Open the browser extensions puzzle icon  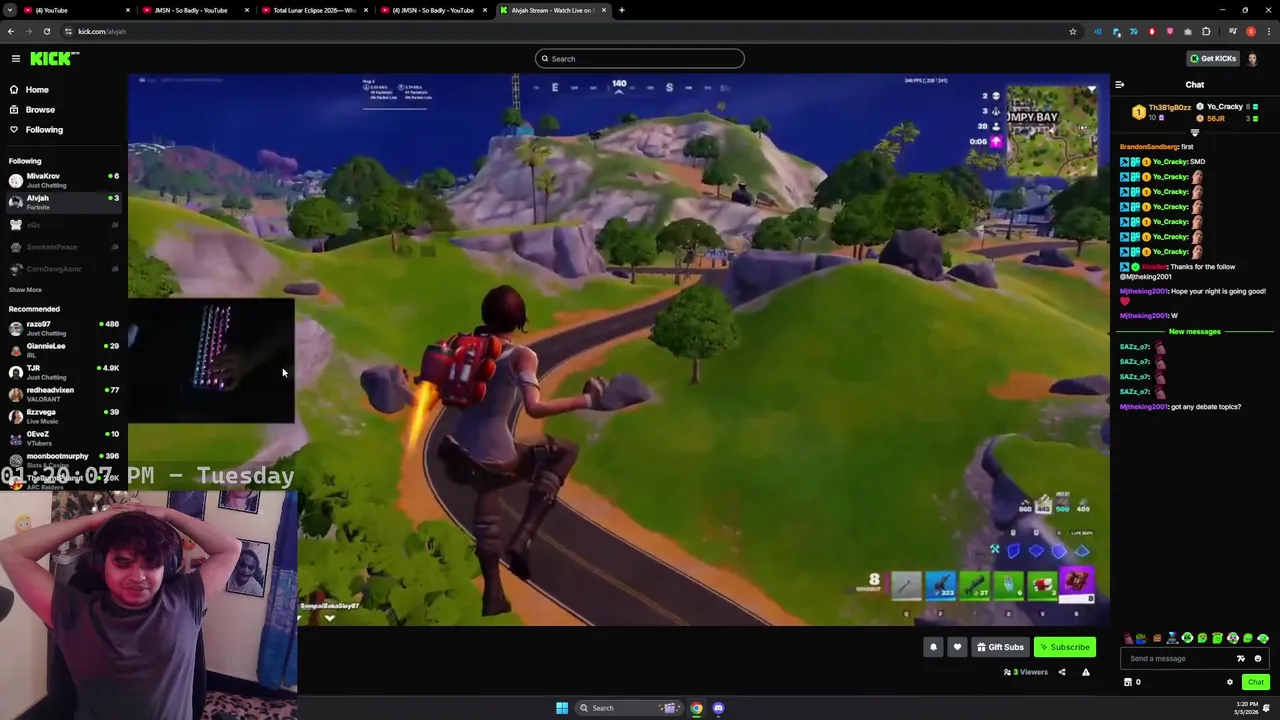point(1206,31)
